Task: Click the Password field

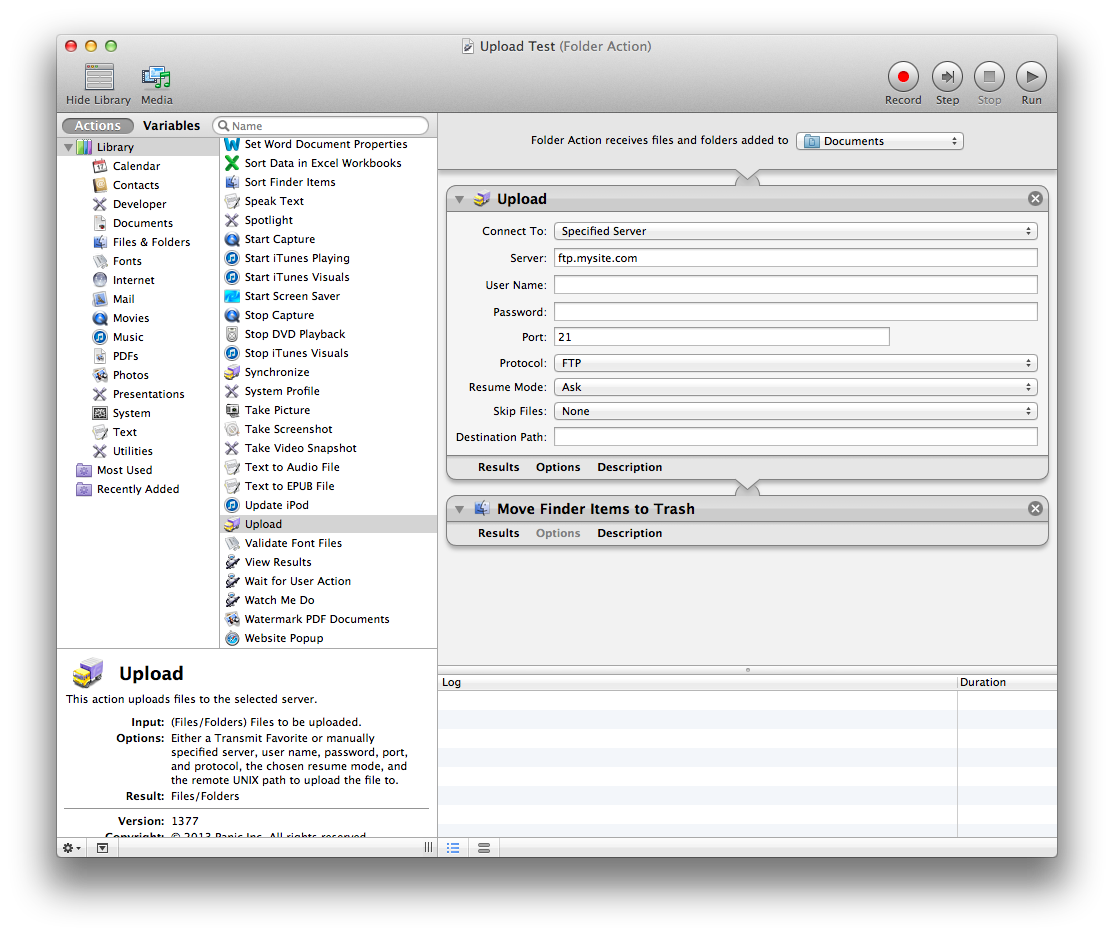Action: click(796, 312)
